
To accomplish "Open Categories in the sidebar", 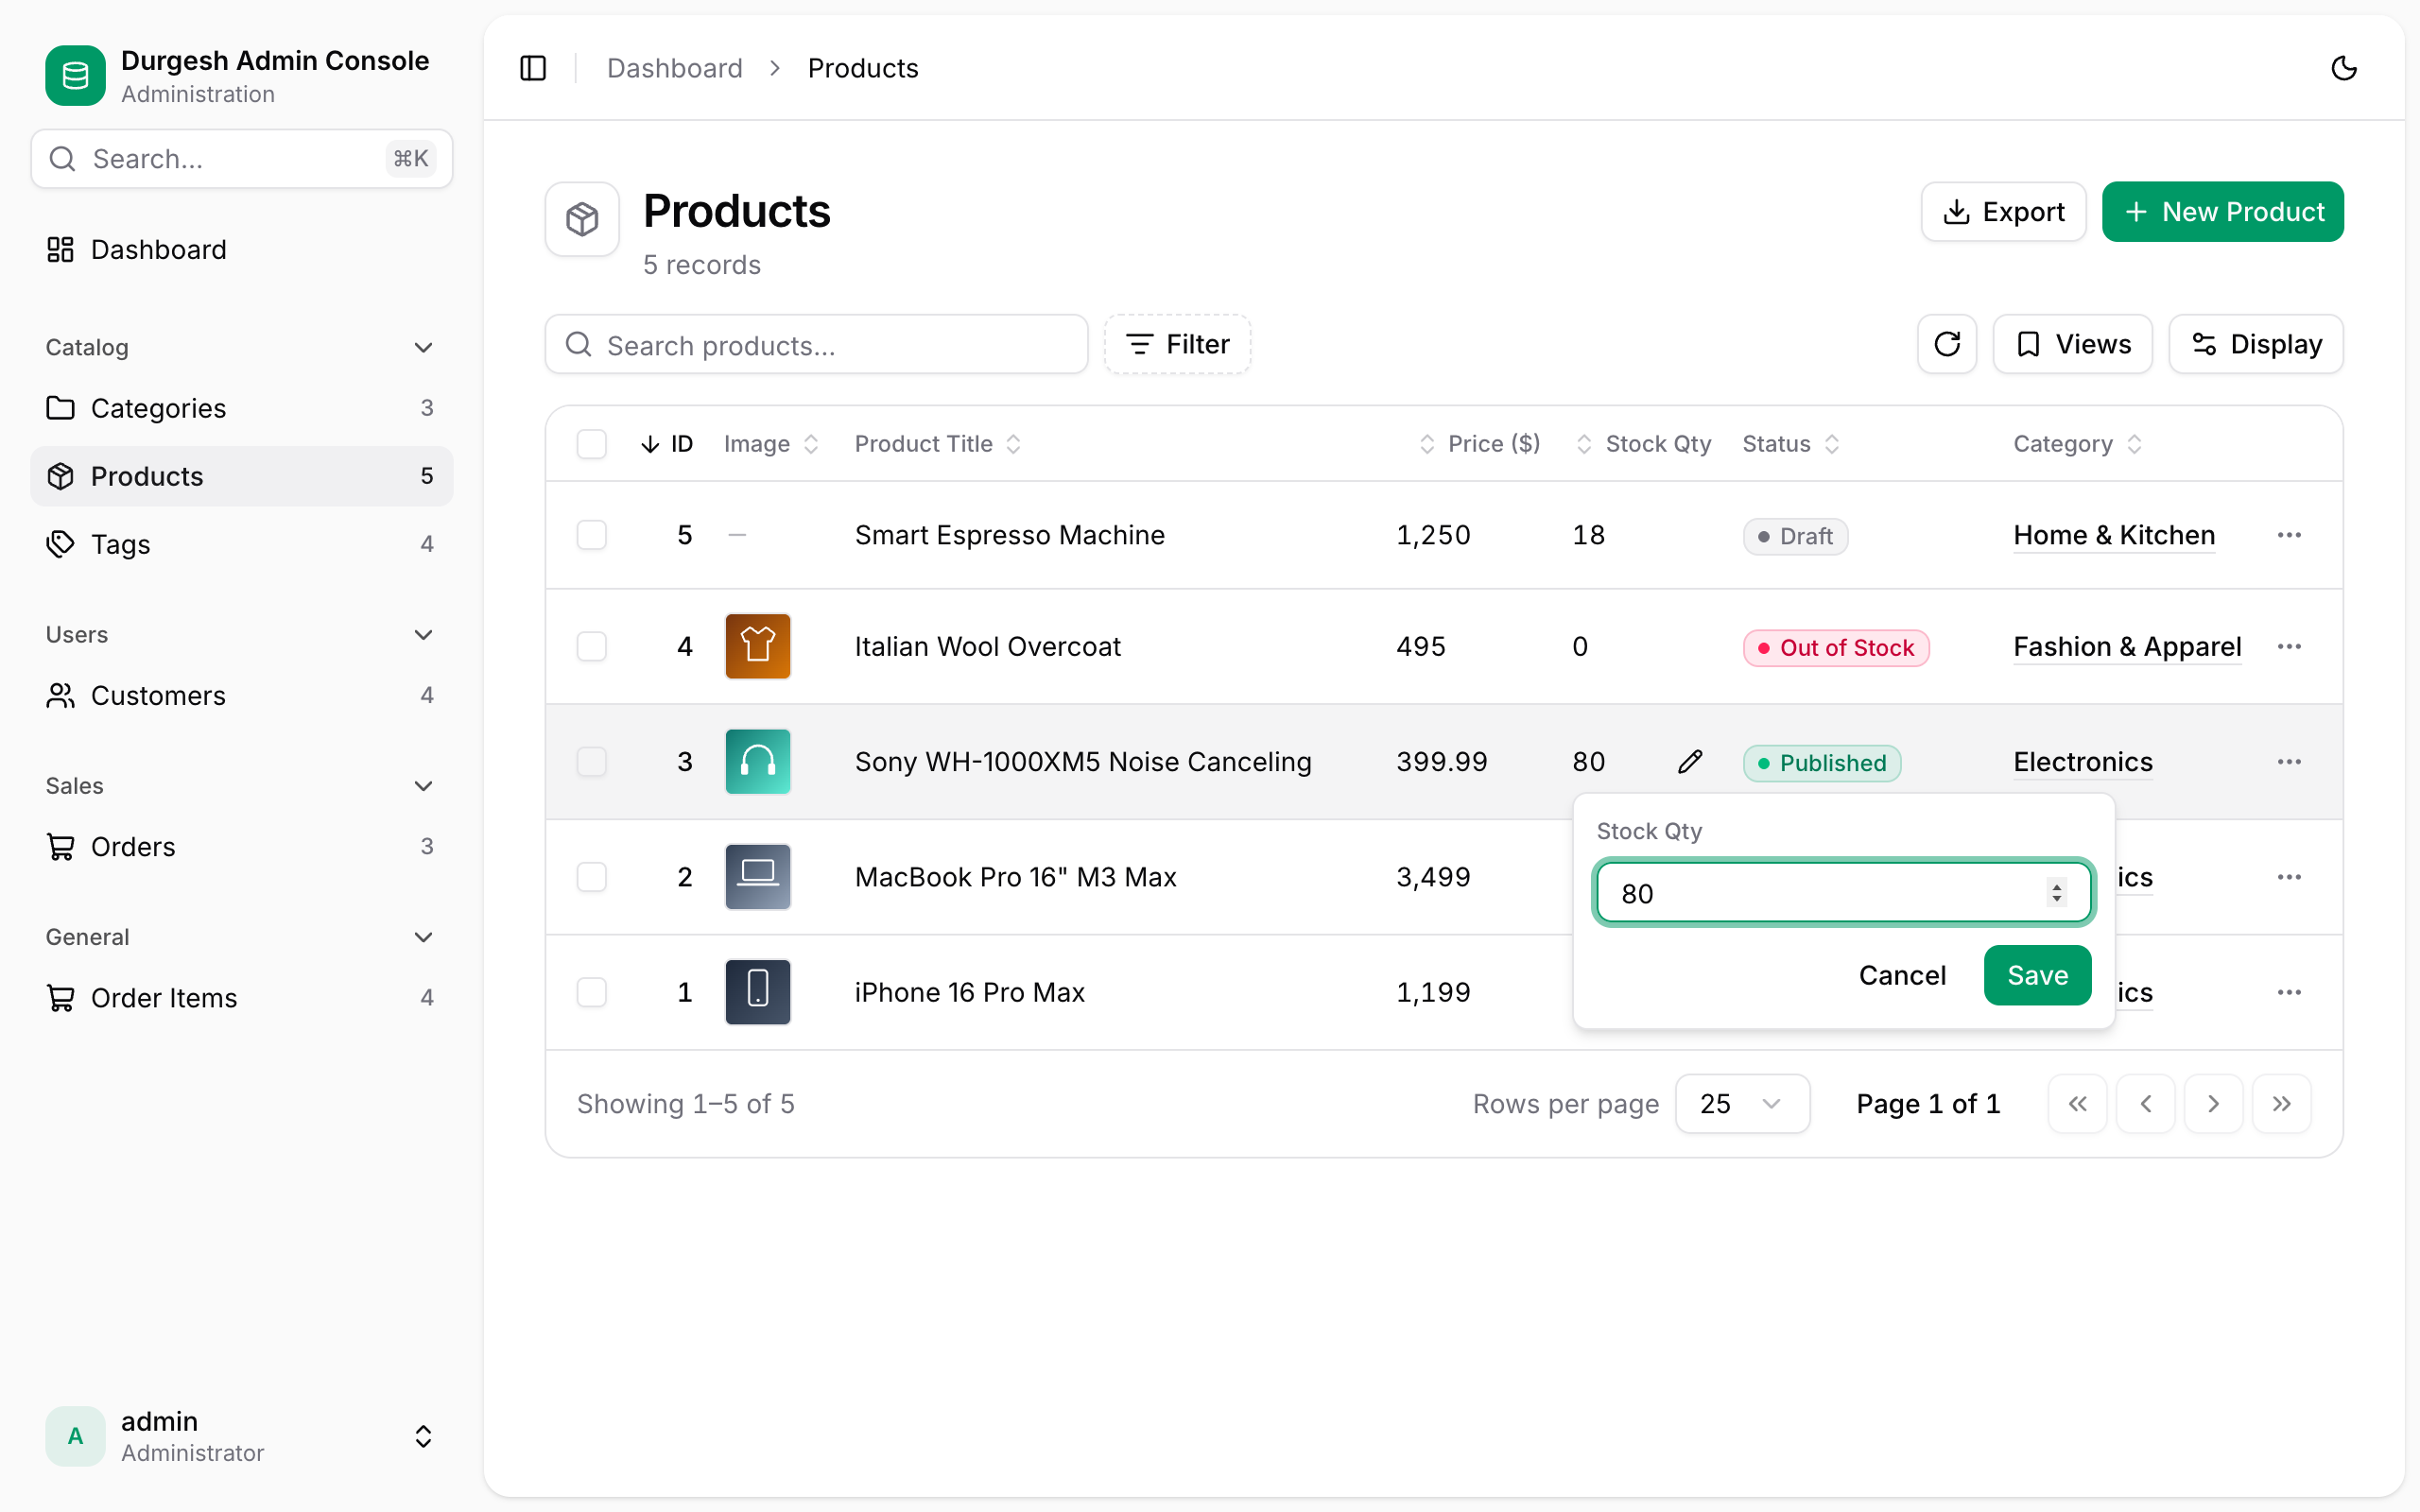I will point(241,408).
